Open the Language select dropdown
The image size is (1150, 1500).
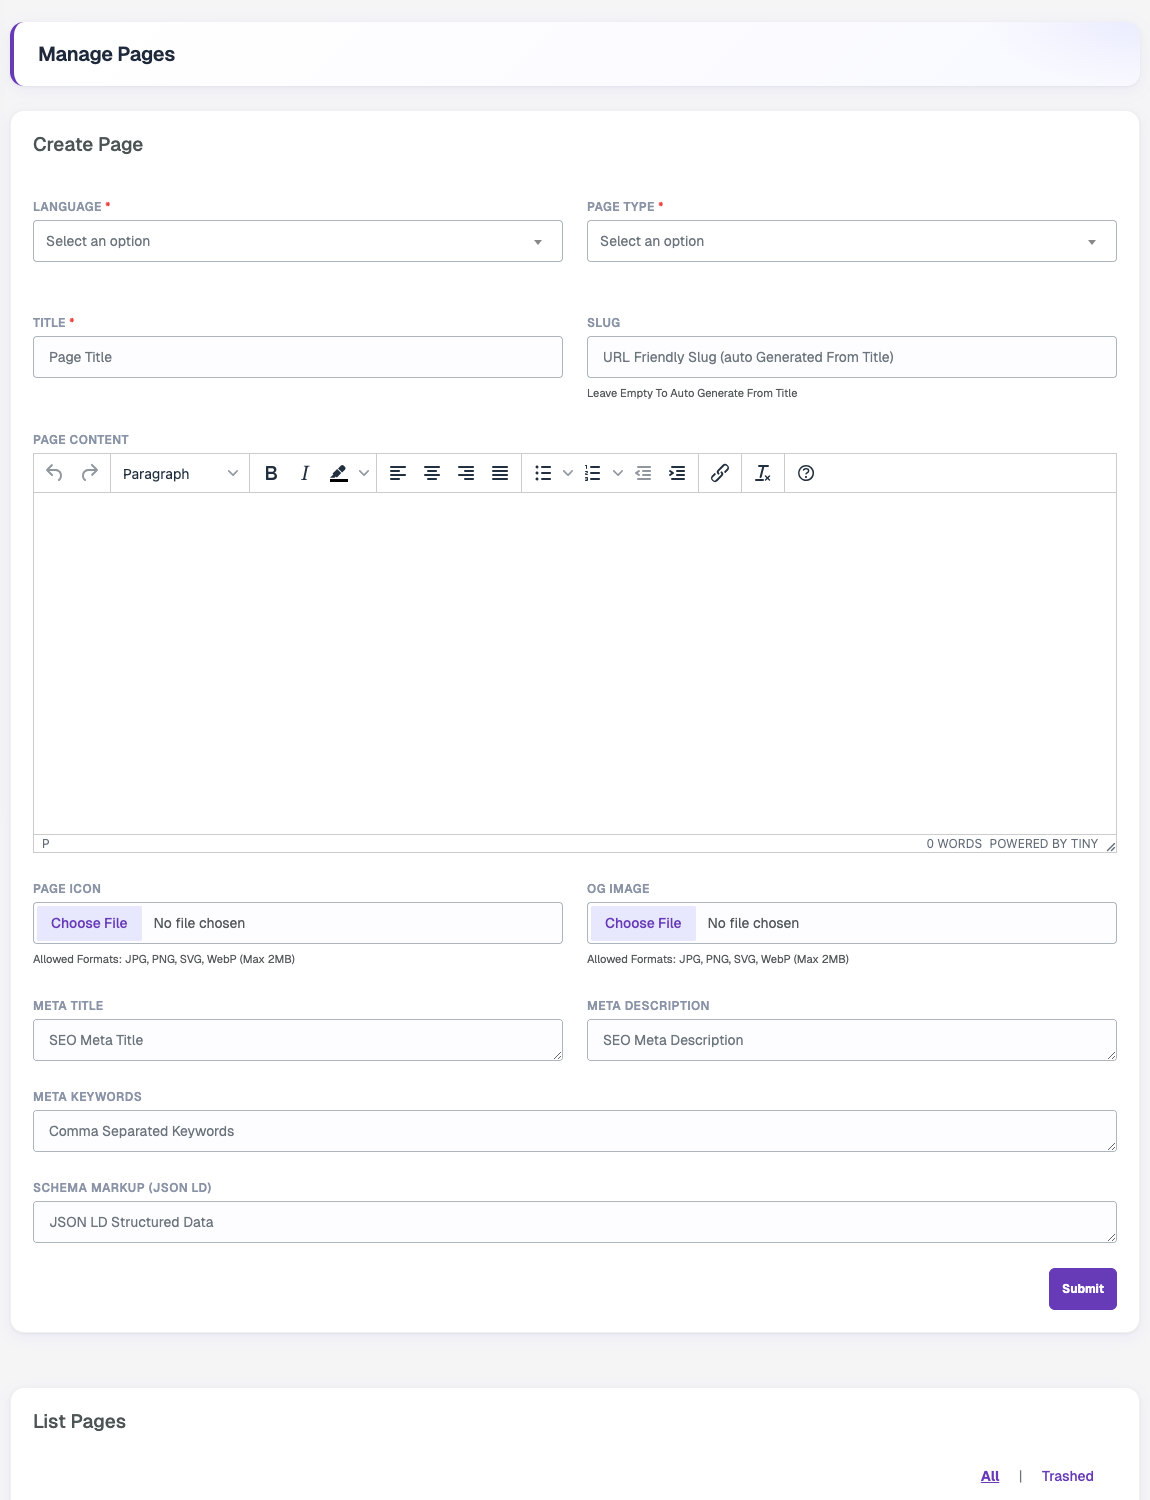click(298, 241)
